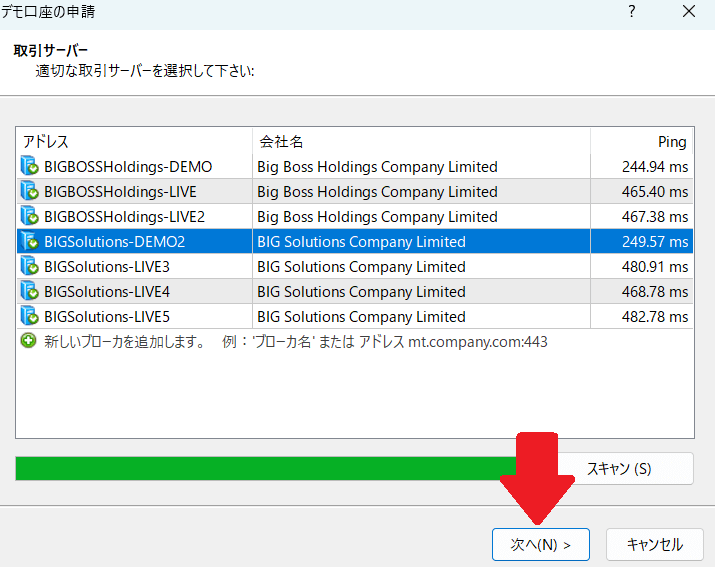Select the 482.78 ms ping value cell
This screenshot has height=567, width=715.
point(641,317)
